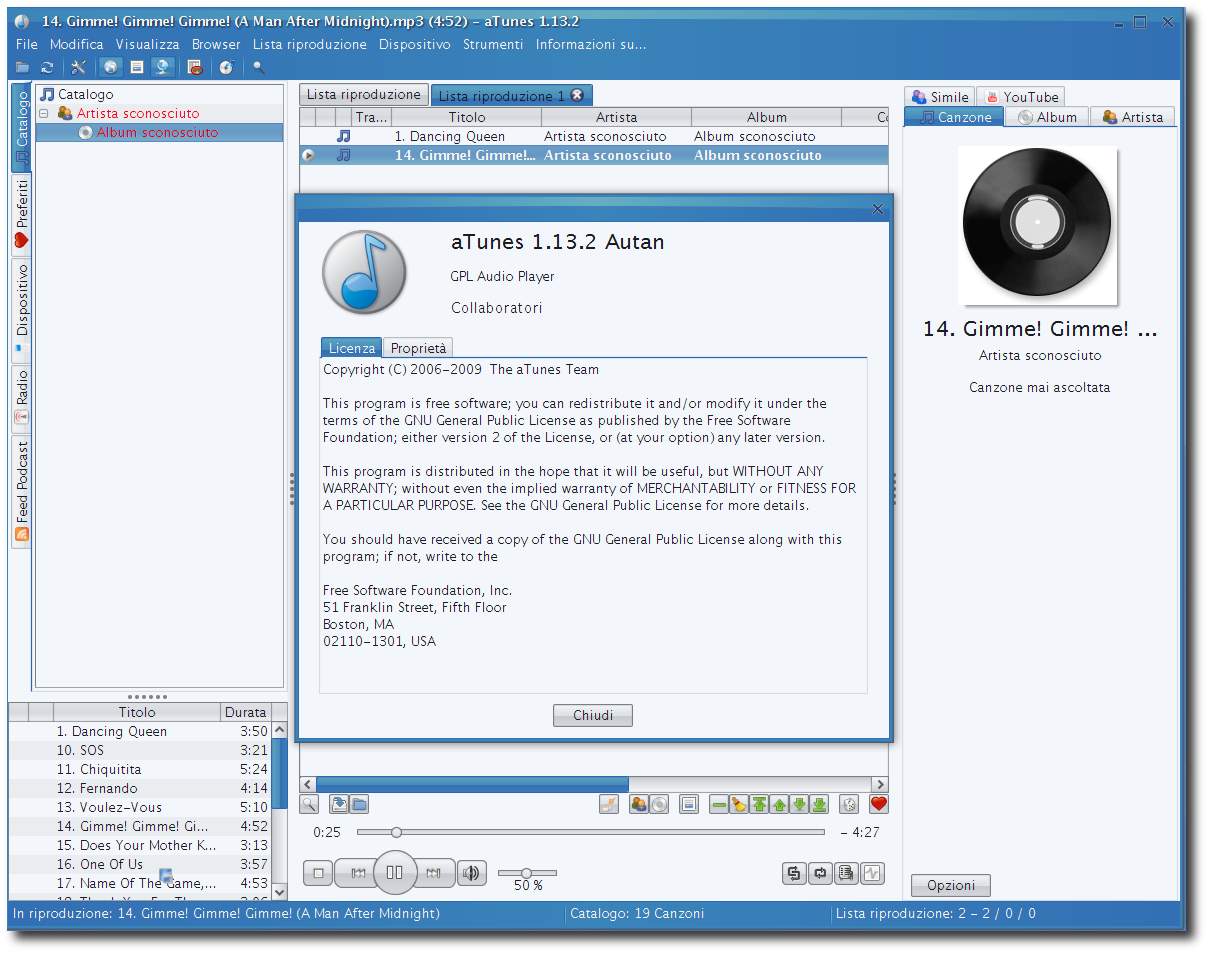The width and height of the screenshot is (1209, 954).
Task: Click the volume slider at 50 %
Action: pyautogui.click(x=527, y=873)
